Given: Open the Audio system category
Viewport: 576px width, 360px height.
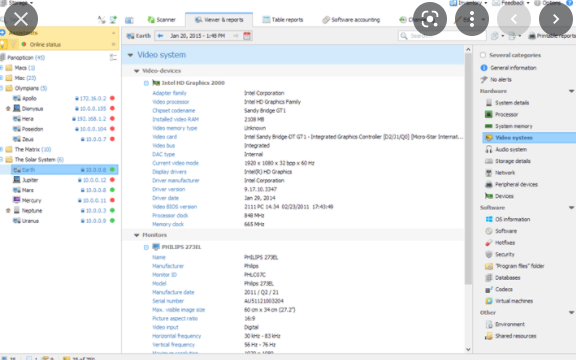Looking at the screenshot, I should [x=506, y=149].
